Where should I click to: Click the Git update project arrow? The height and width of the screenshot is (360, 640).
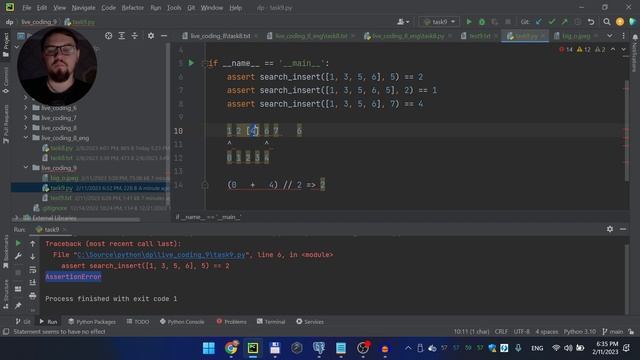[x=539, y=22]
